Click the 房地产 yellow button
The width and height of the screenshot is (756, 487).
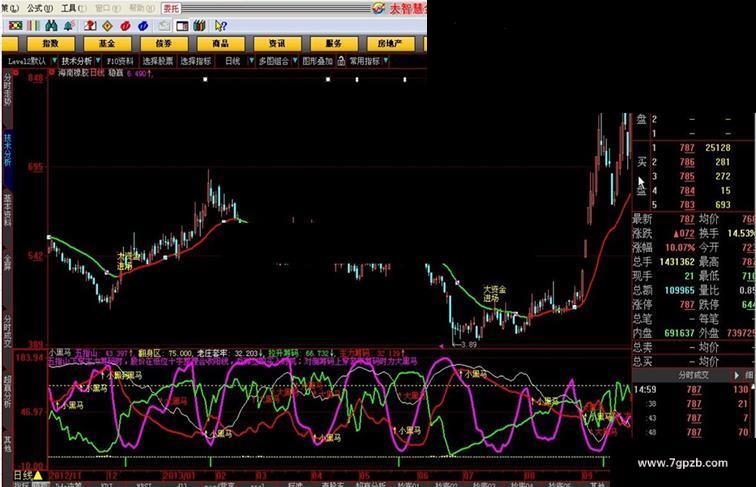tap(390, 43)
